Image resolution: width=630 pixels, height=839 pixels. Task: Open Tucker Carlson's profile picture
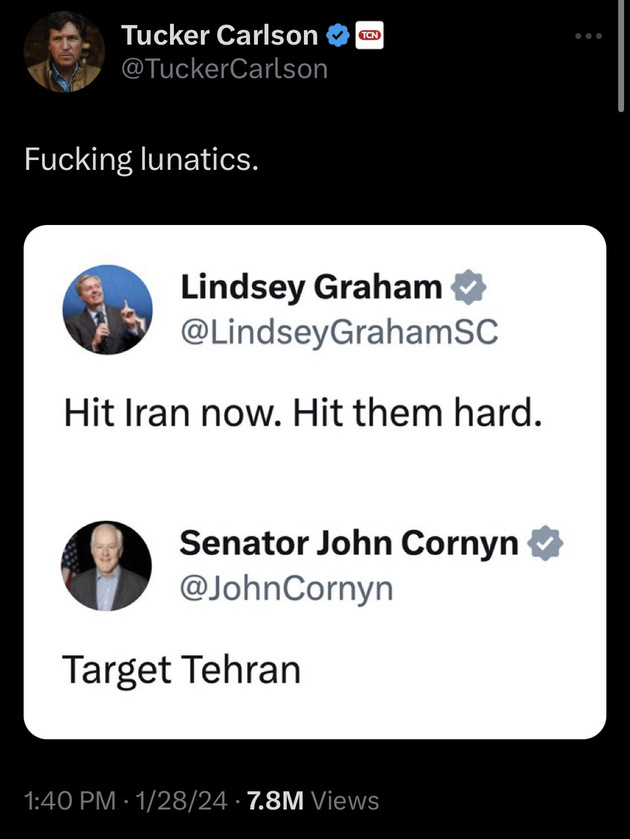click(x=64, y=52)
